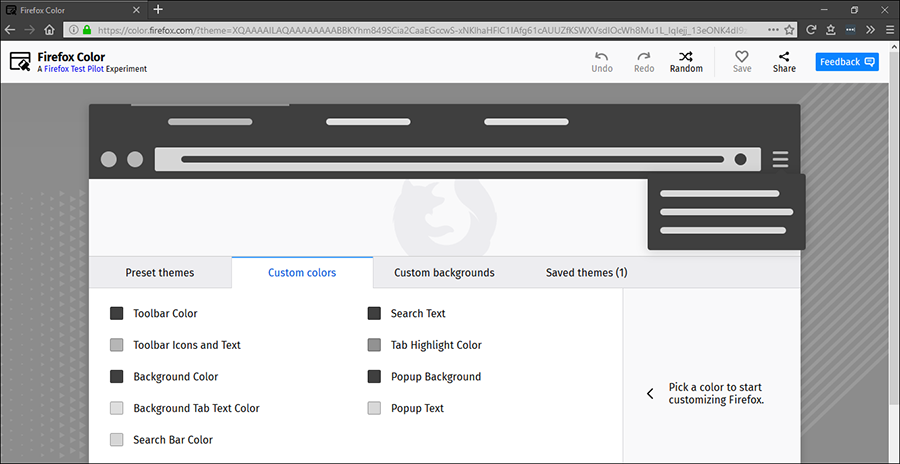900x464 pixels.
Task: View Saved themes (1) tab
Action: (587, 273)
